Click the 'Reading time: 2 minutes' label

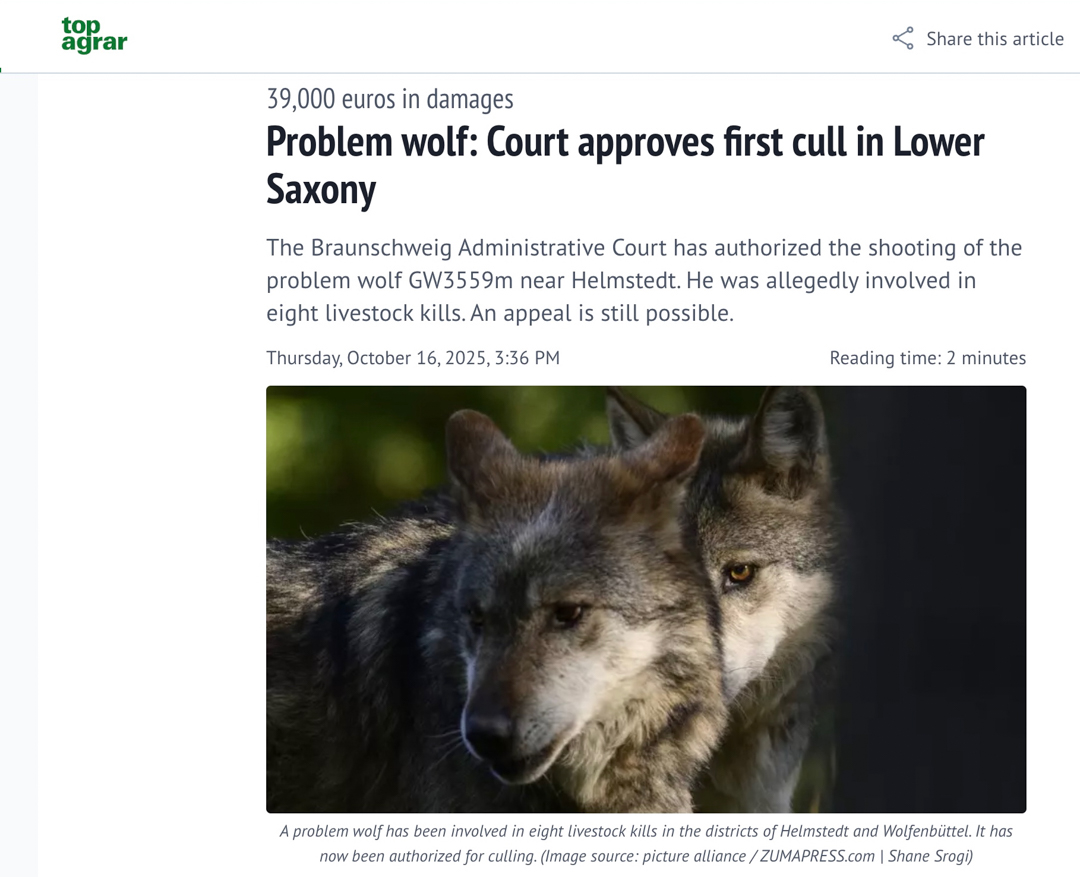[927, 358]
